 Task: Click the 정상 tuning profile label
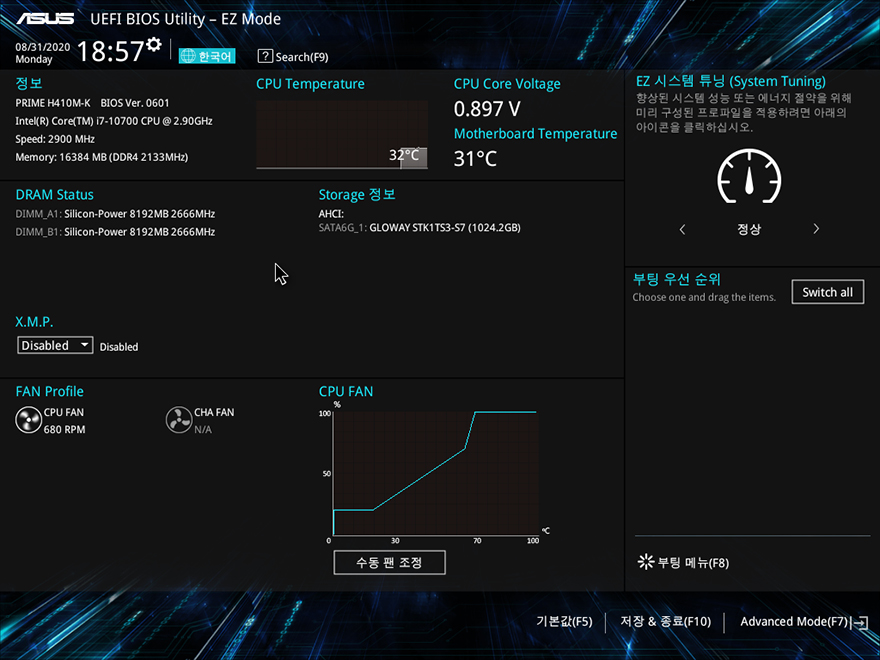click(x=749, y=229)
